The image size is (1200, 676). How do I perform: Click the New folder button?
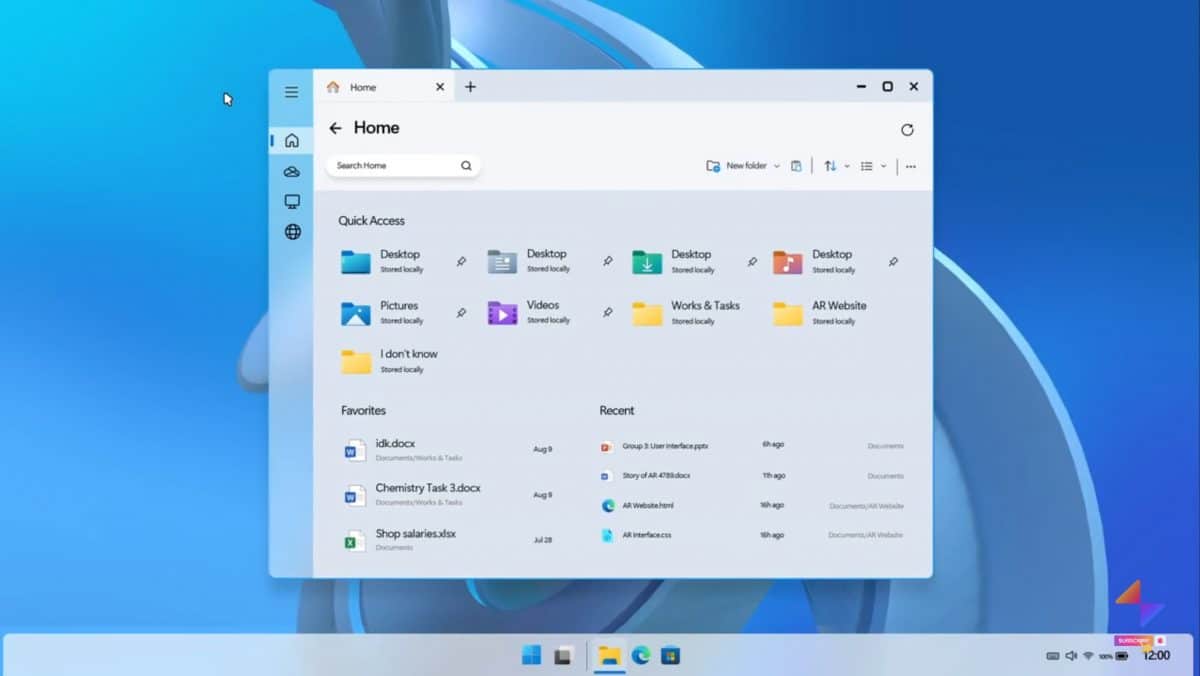(740, 165)
